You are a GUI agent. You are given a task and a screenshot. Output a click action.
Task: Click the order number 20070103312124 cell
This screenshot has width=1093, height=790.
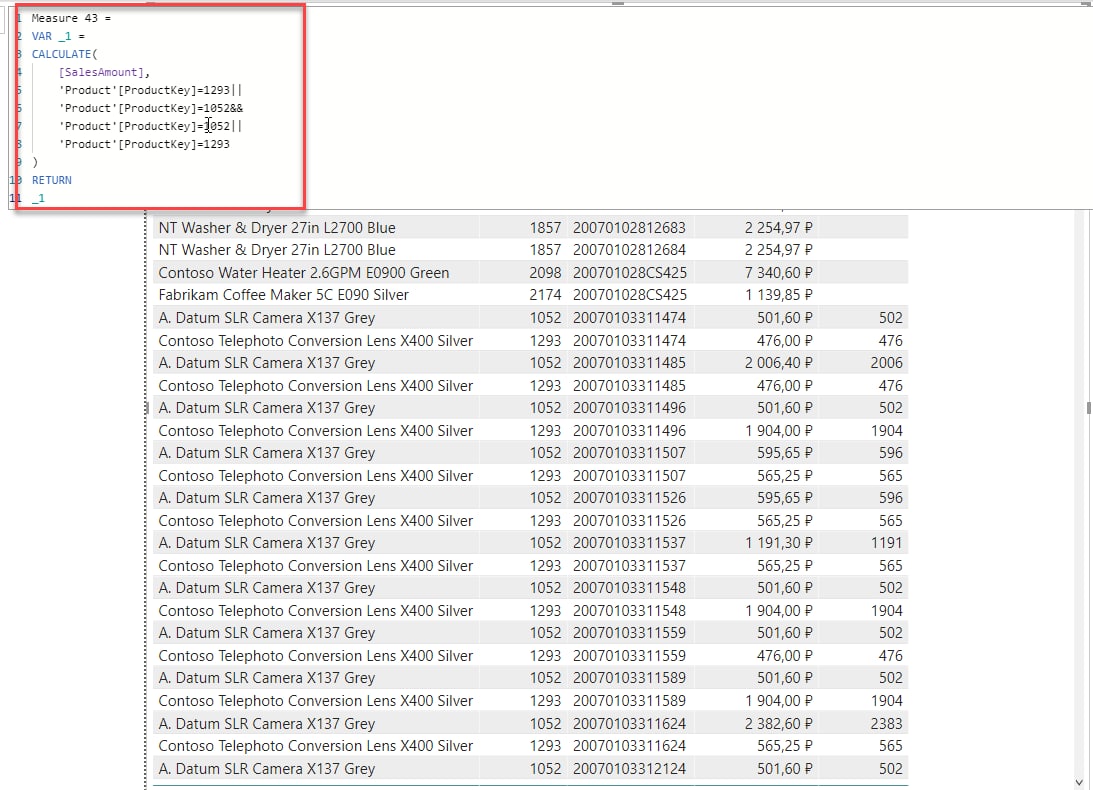coord(629,768)
